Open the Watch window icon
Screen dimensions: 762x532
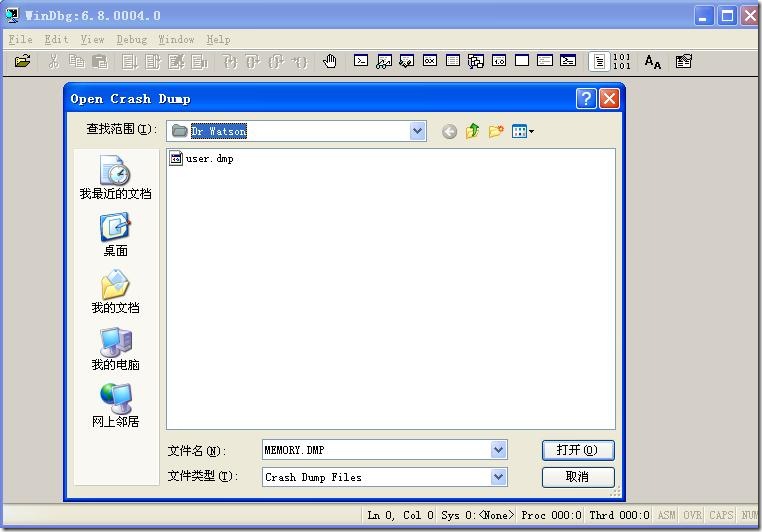pyautogui.click(x=384, y=61)
